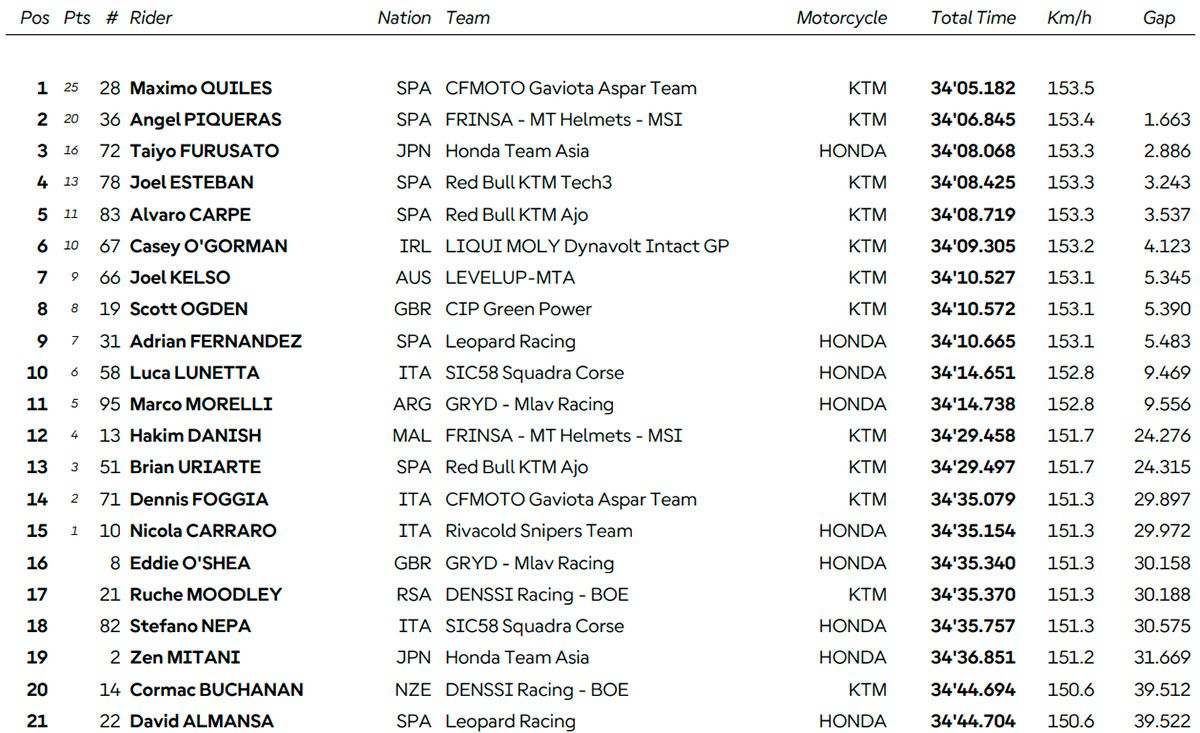This screenshot has width=1200, height=733.
Task: Select rider Angel PIQUERAS
Action: coord(206,120)
